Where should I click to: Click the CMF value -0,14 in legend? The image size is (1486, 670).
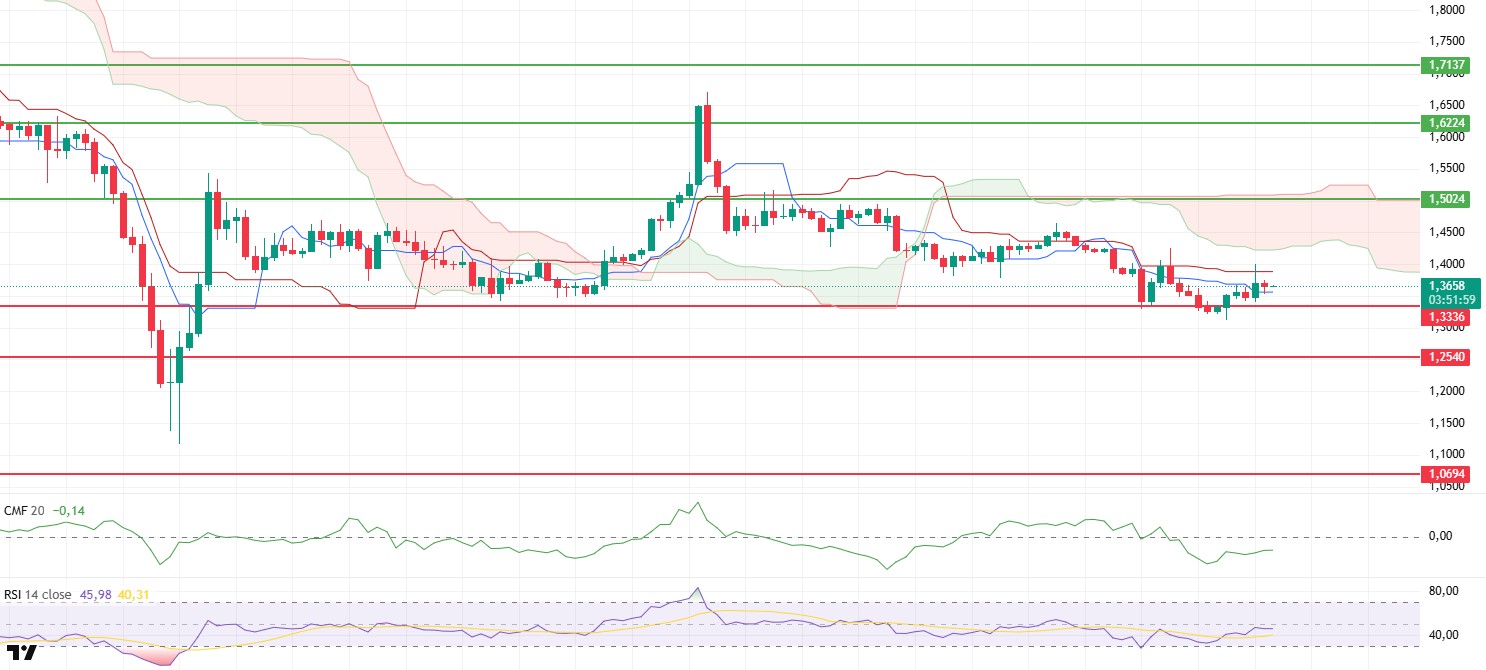[69, 510]
